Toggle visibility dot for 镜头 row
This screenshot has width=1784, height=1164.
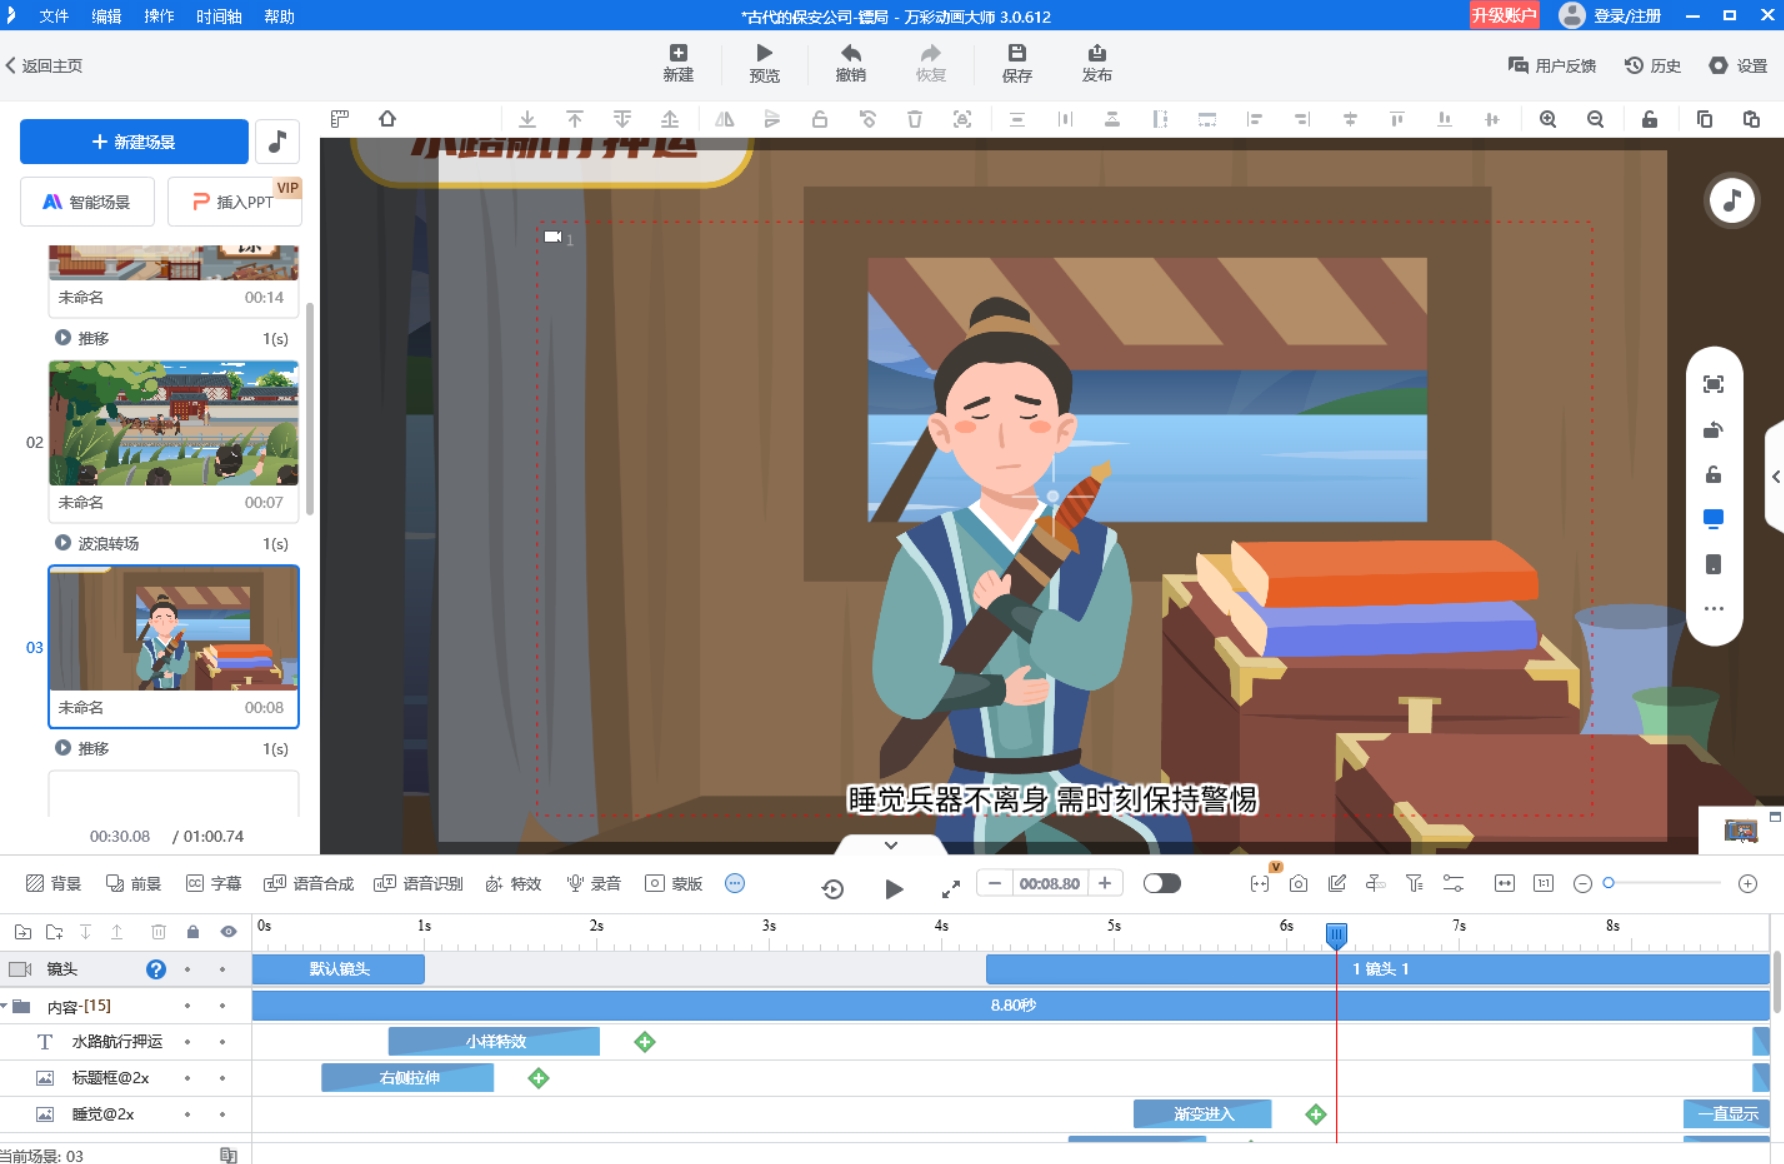tap(222, 969)
